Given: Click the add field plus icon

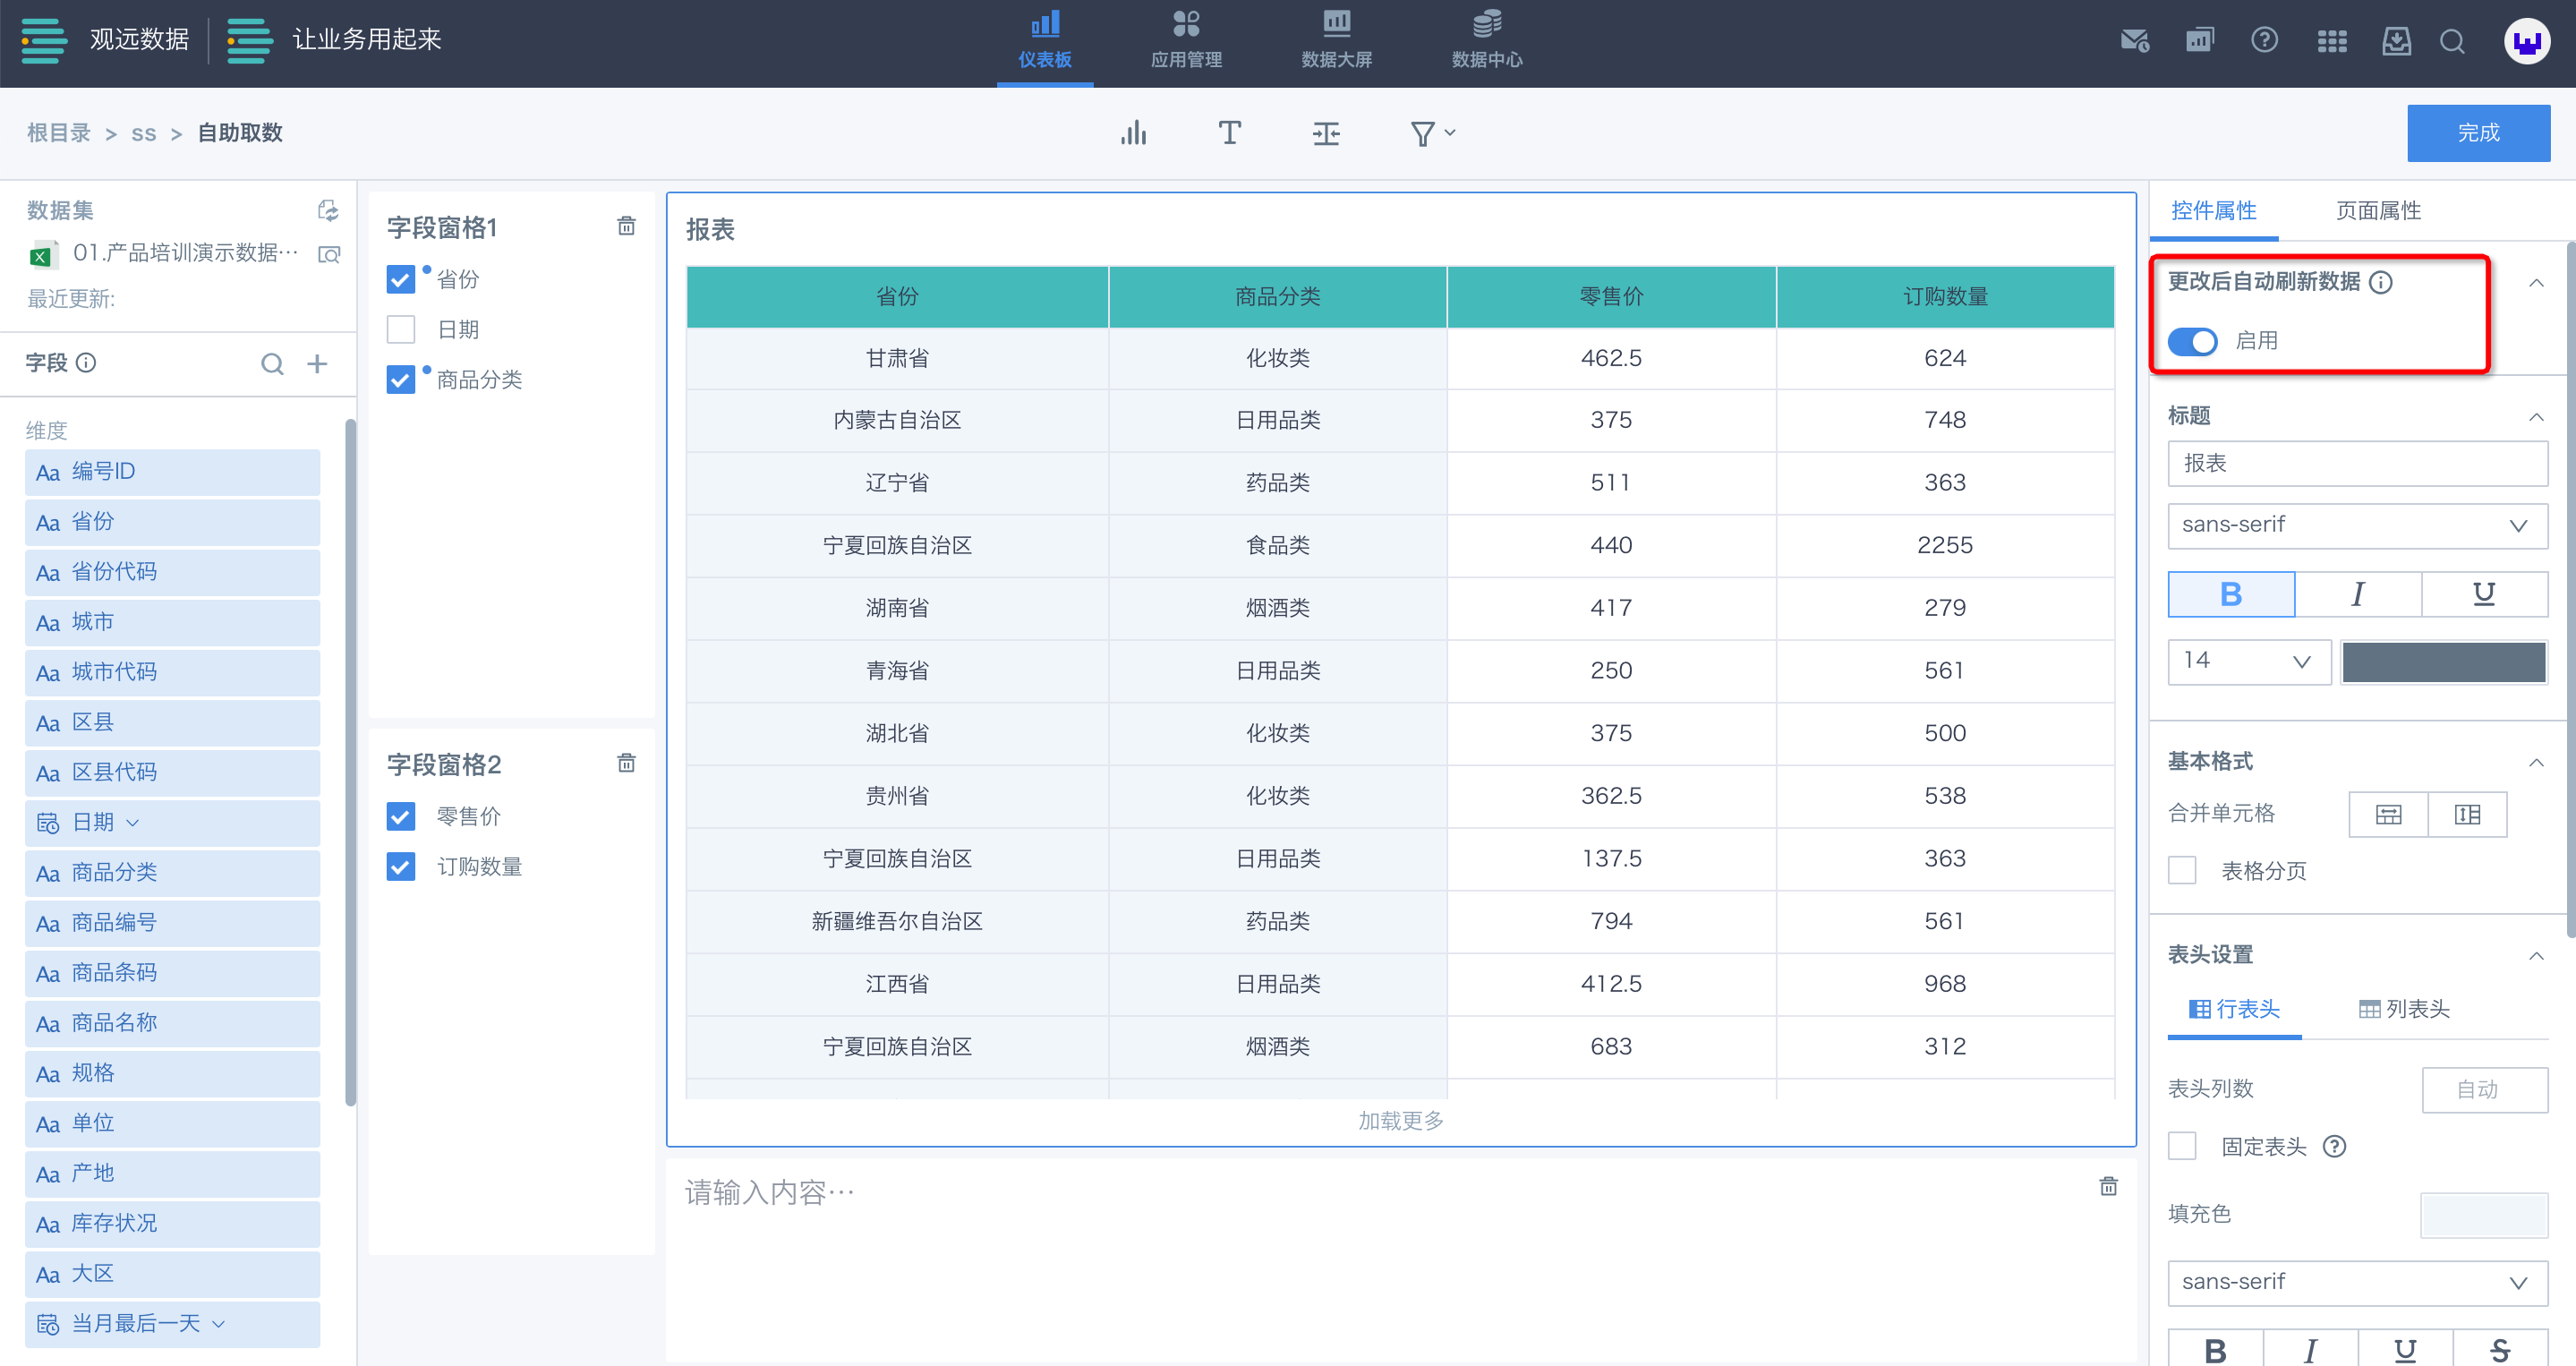Looking at the screenshot, I should tap(317, 363).
